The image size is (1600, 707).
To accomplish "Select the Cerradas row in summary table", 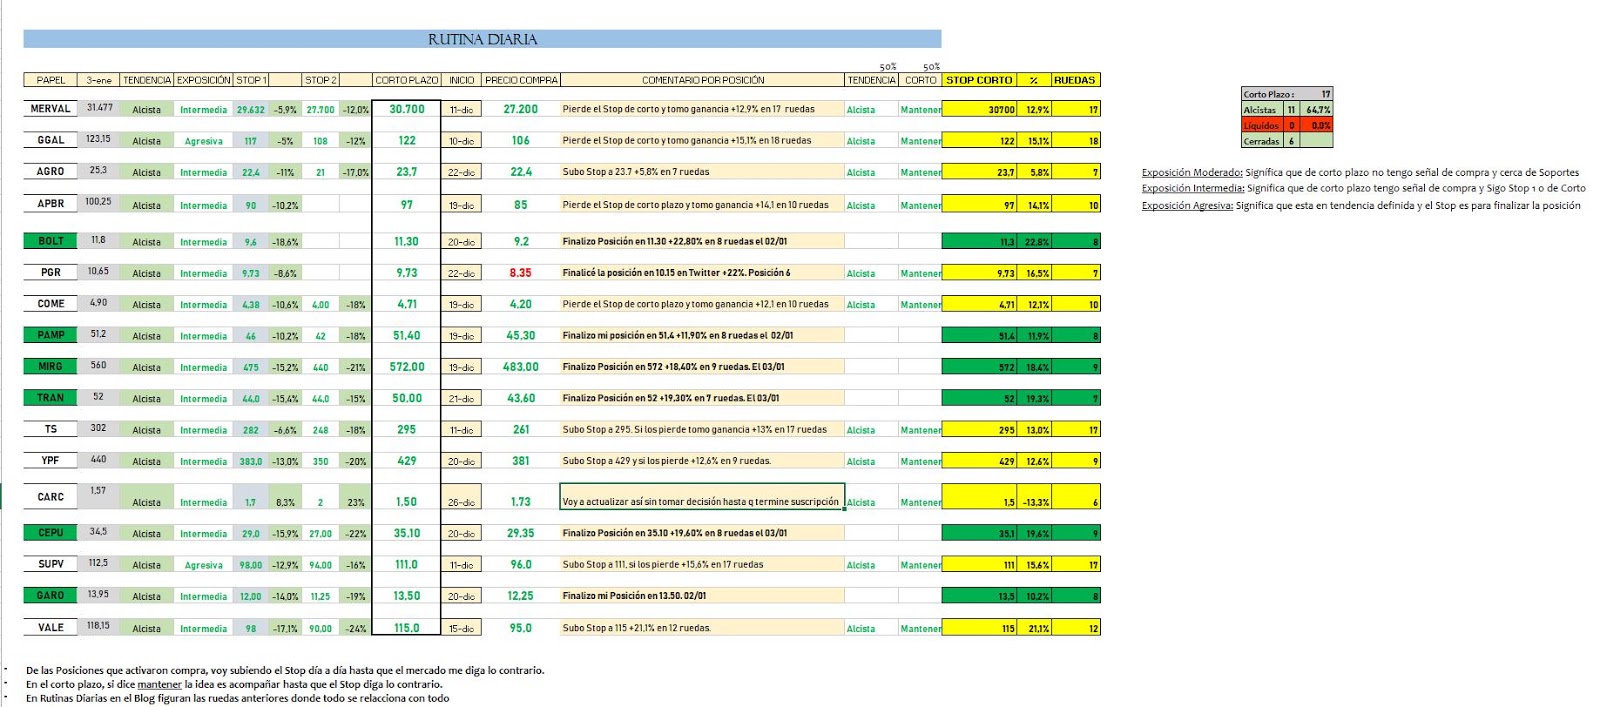I will pyautogui.click(x=1287, y=141).
